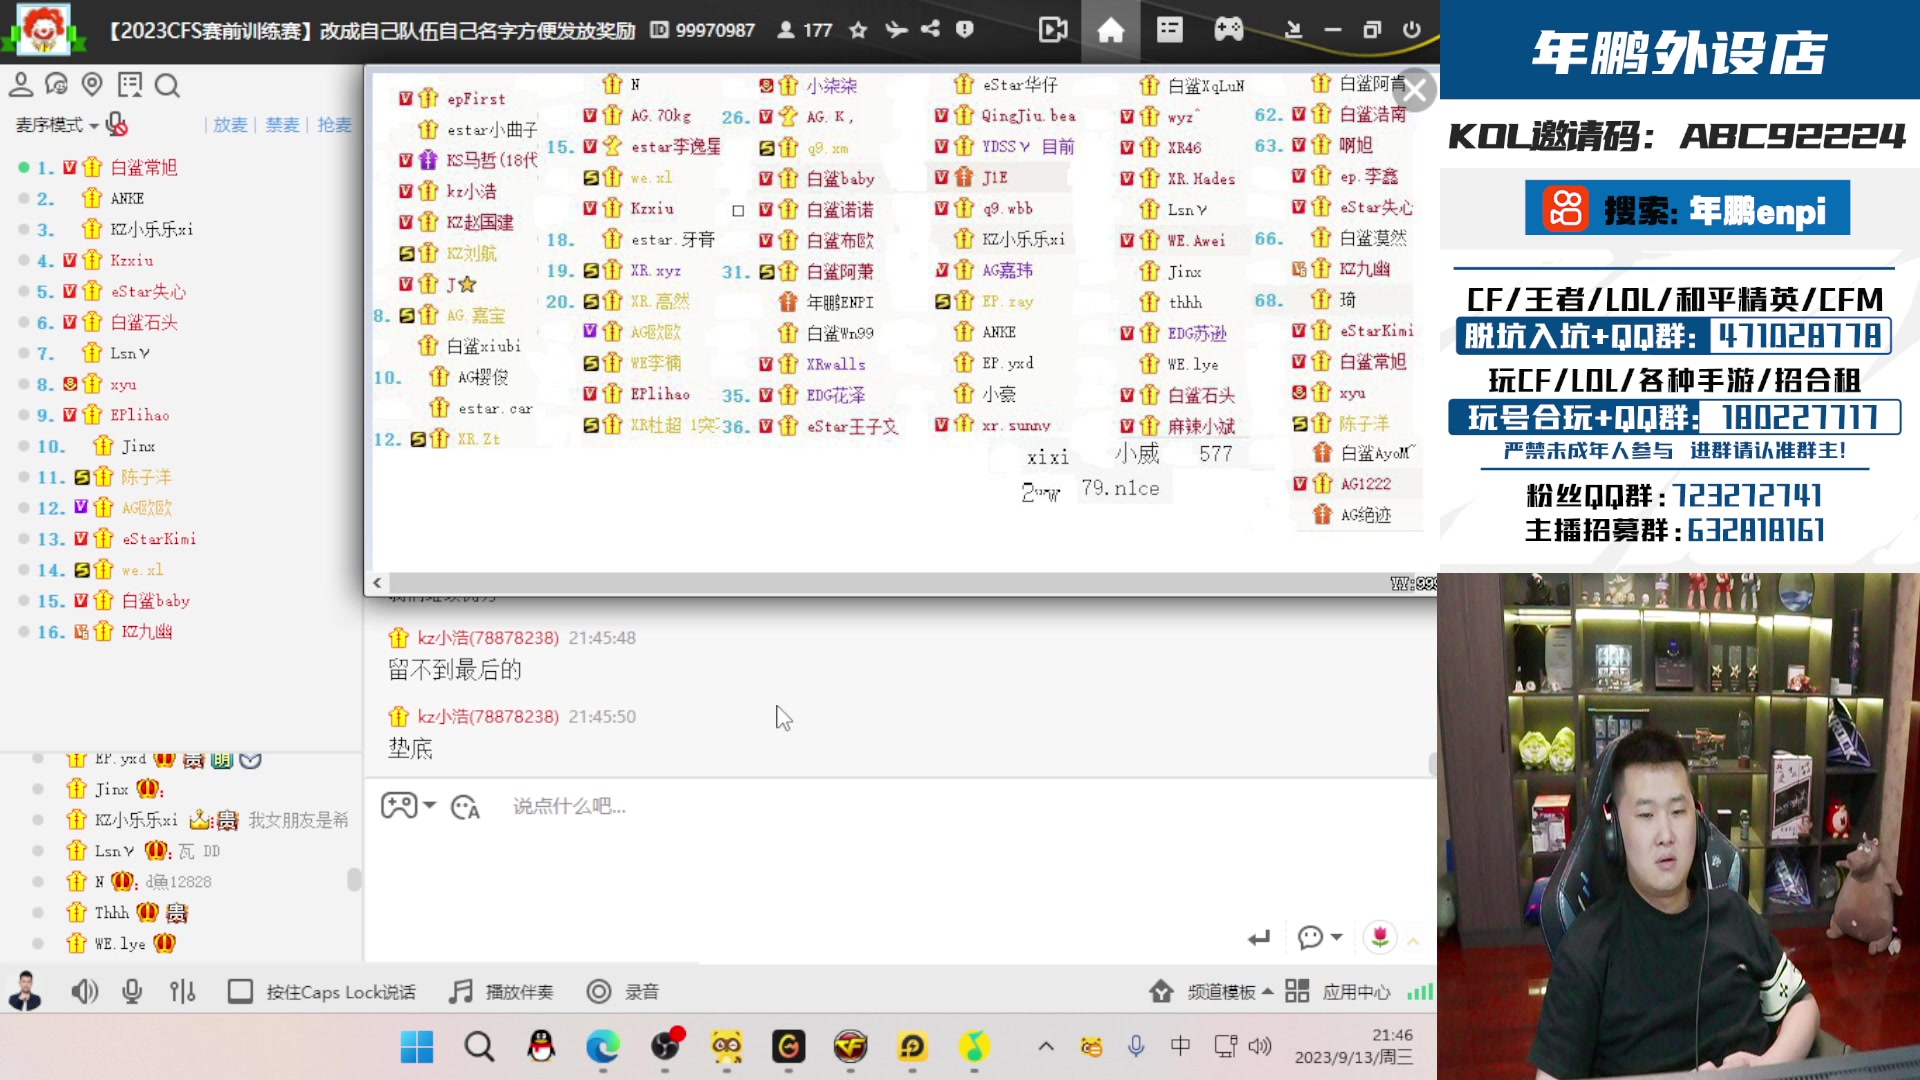Open the notice board icon in sidebar

click(130, 85)
